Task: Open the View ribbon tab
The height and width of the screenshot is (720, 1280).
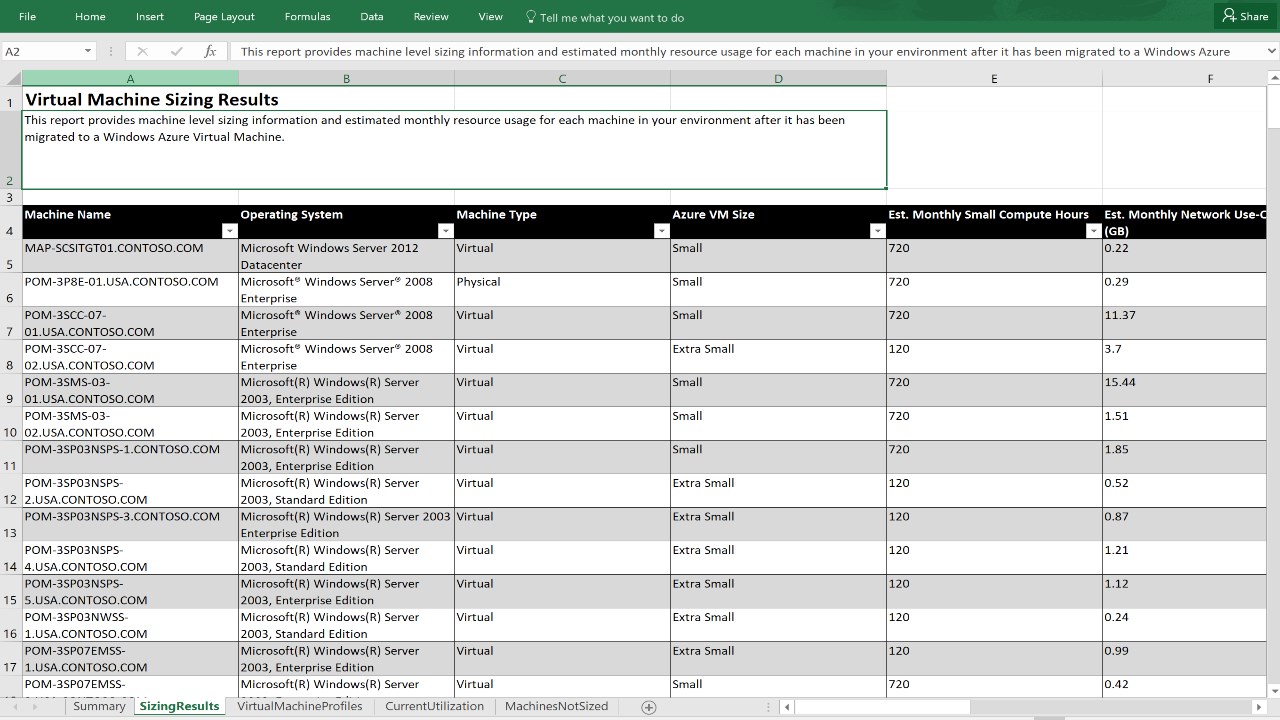Action: click(x=490, y=17)
